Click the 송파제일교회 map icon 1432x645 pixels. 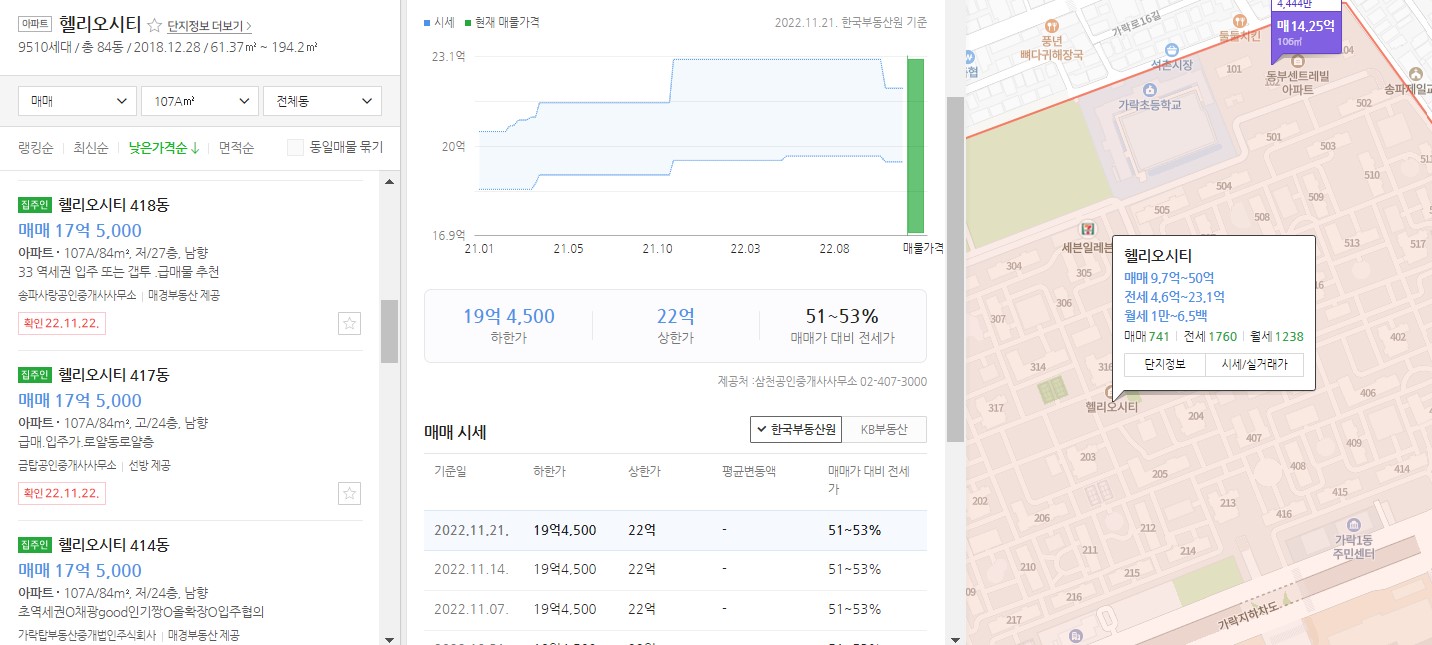click(1415, 74)
